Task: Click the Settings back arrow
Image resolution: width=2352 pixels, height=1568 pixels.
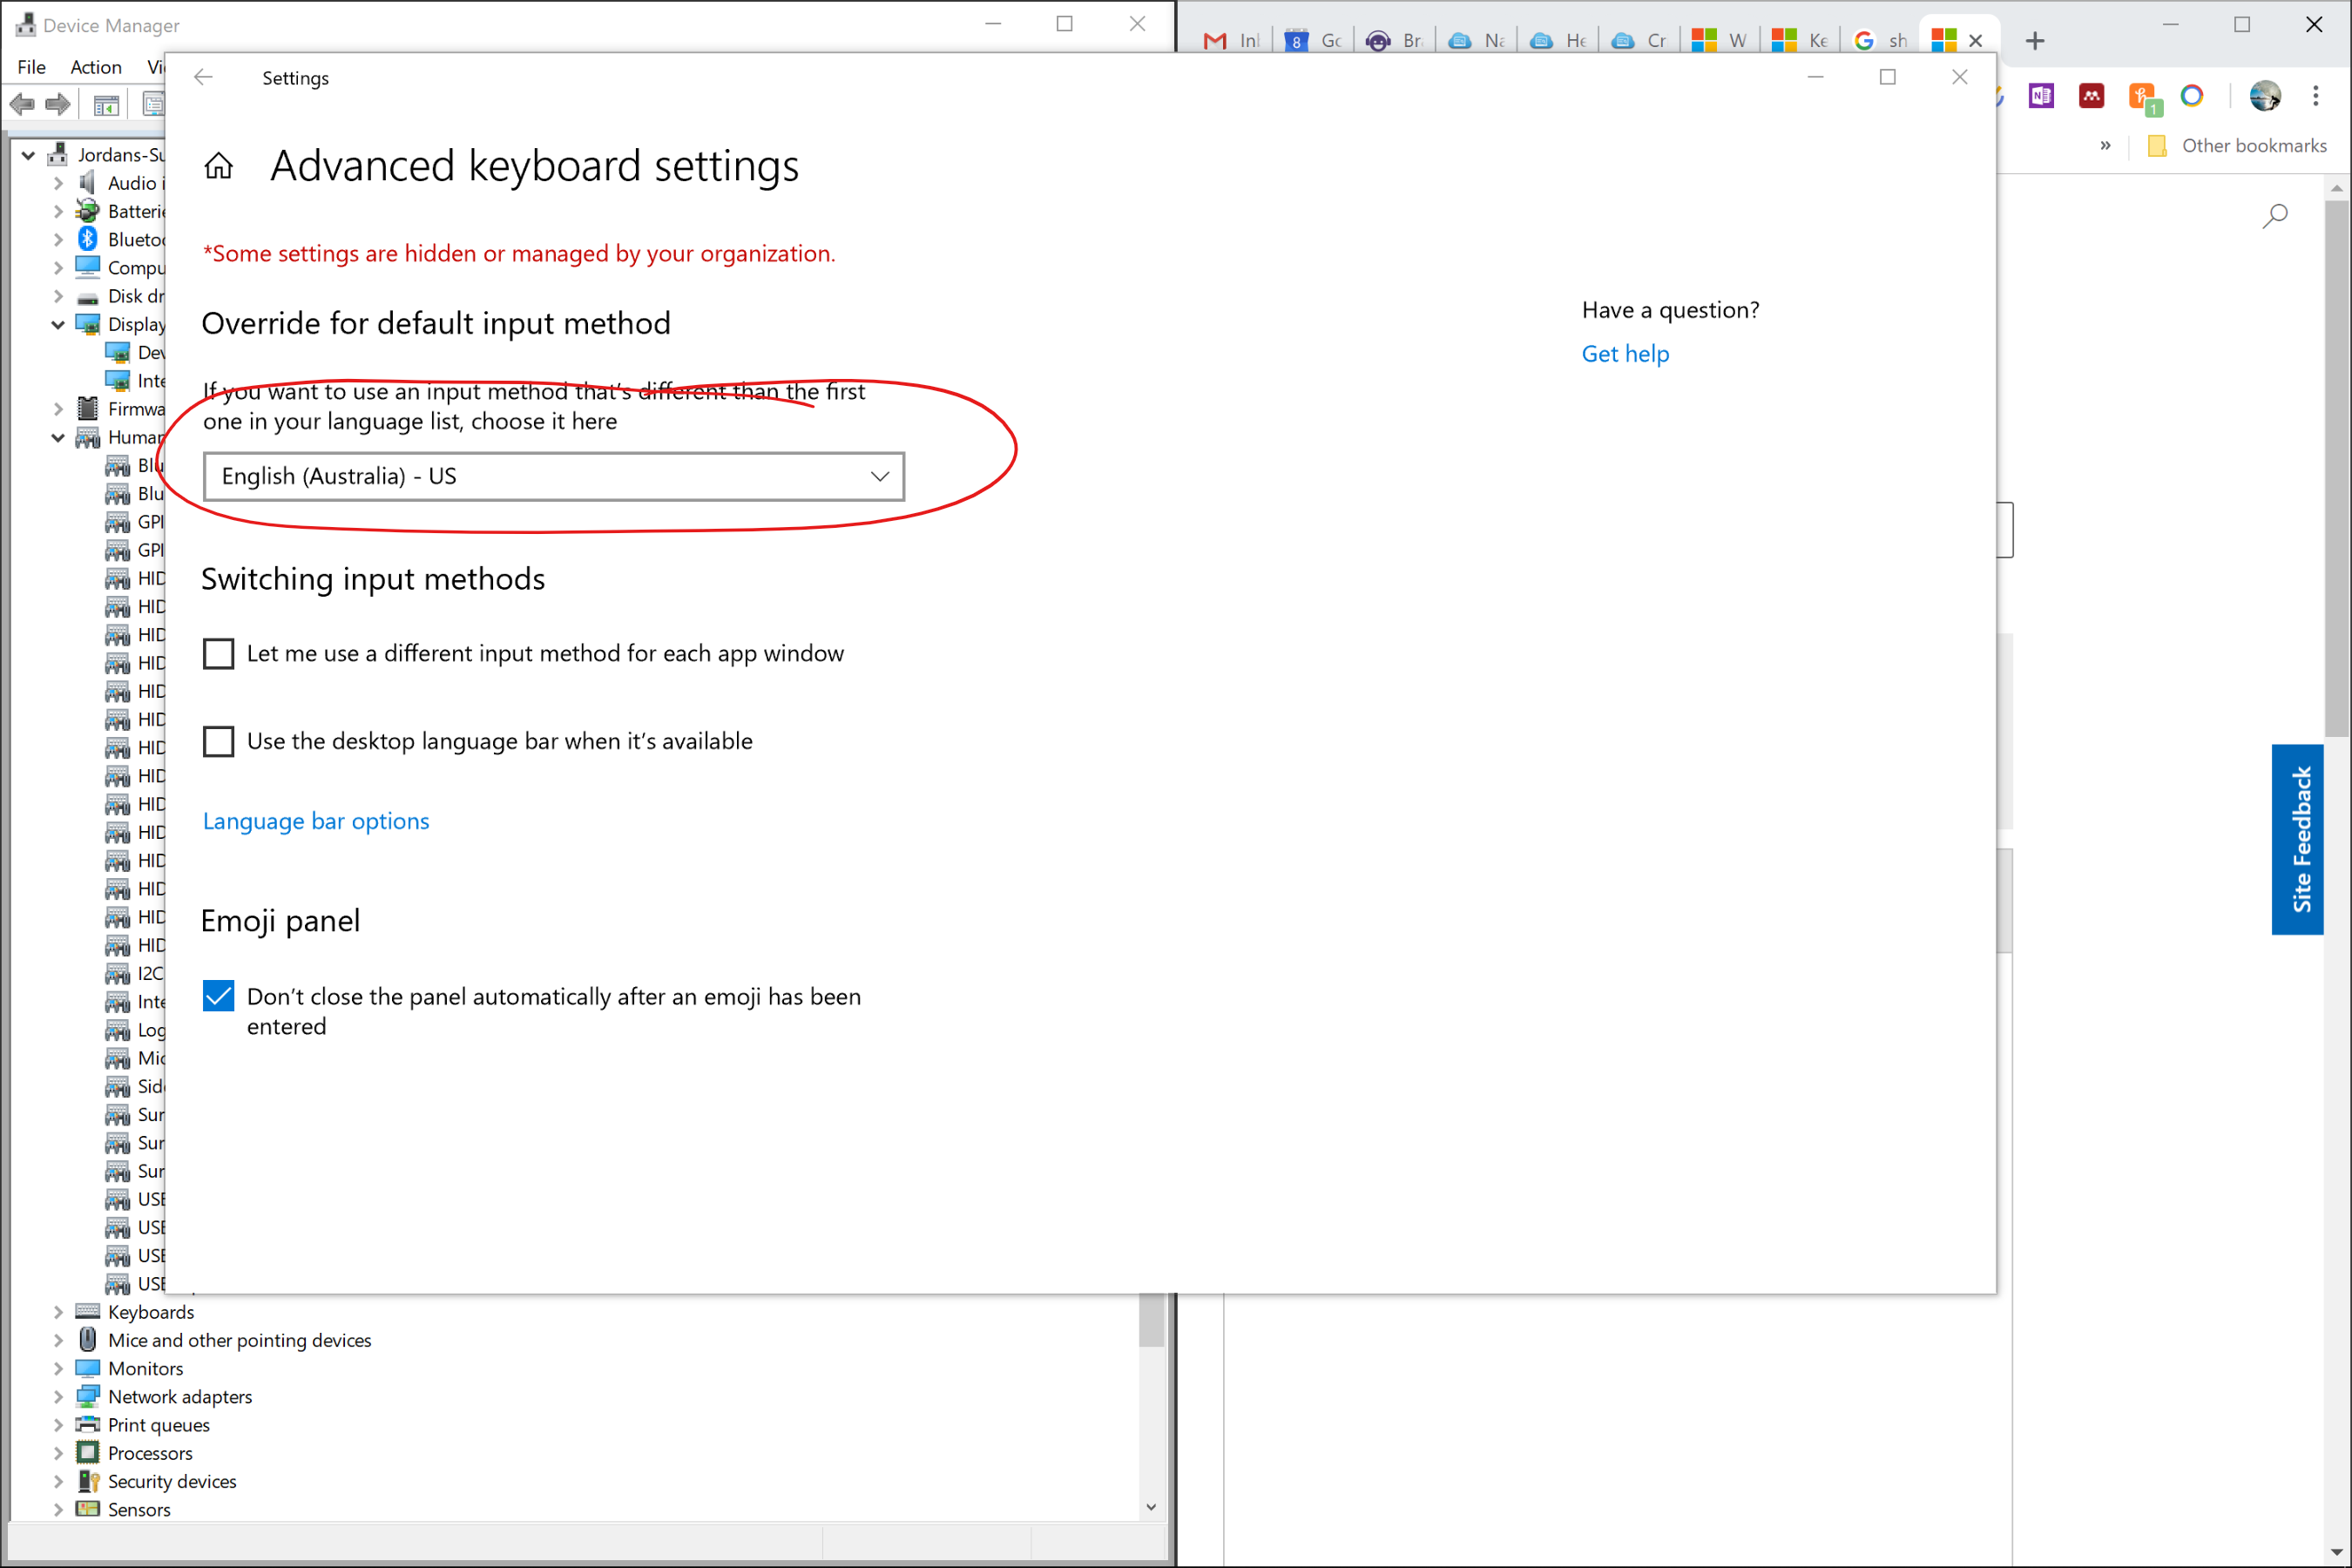Action: 203,77
